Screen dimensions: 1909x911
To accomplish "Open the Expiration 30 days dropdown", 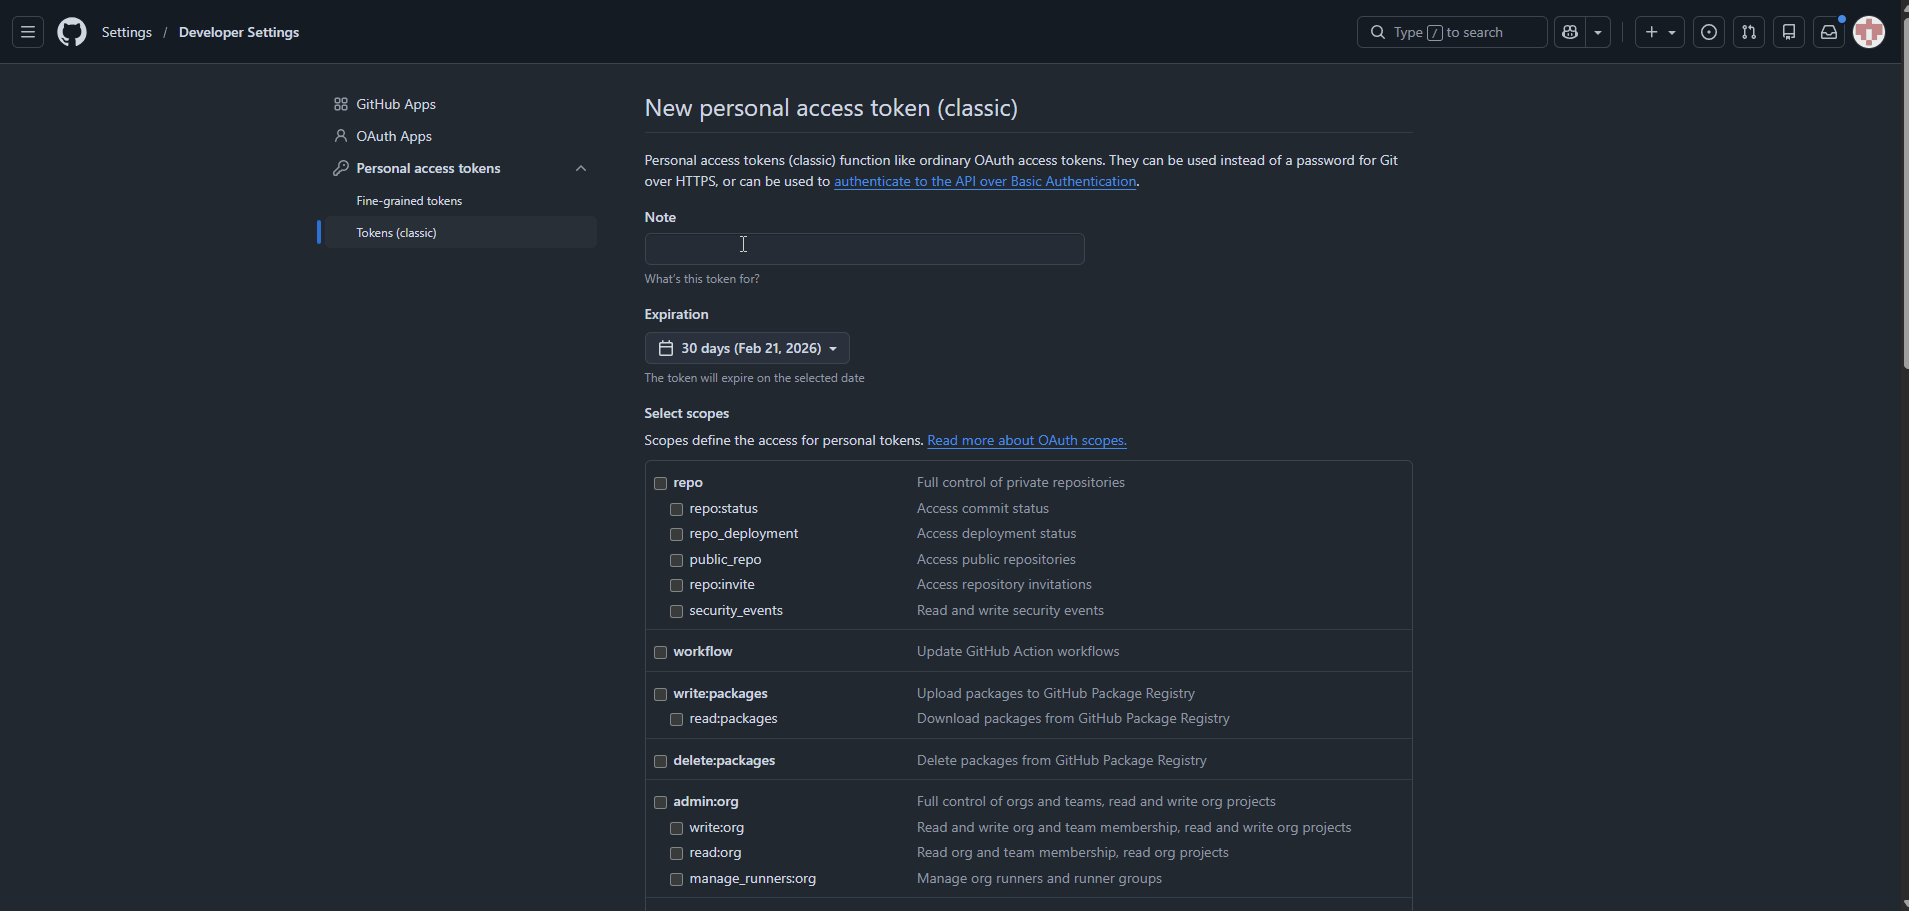I will coord(747,348).
